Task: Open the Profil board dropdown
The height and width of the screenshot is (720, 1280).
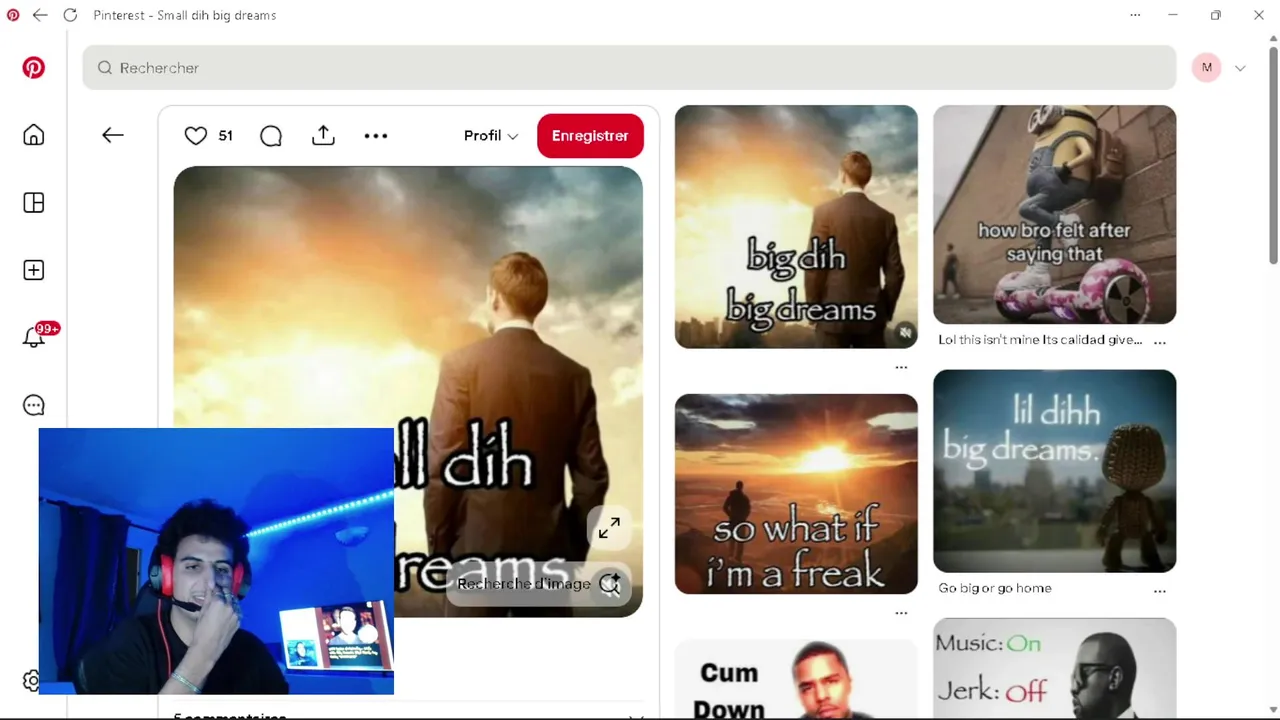Action: pyautogui.click(x=491, y=136)
